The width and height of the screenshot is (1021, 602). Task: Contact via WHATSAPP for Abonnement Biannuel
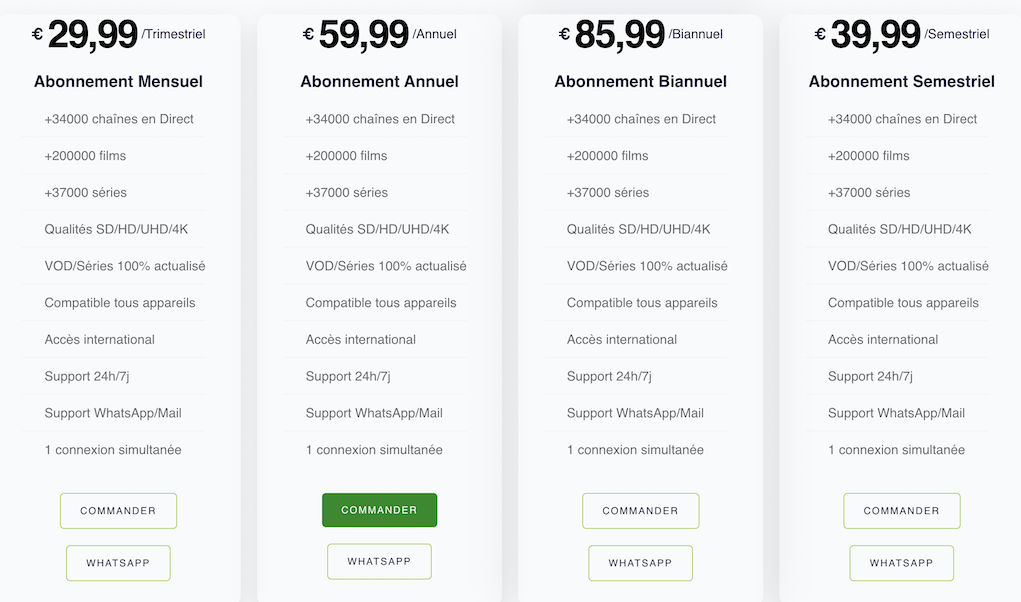[x=640, y=563]
